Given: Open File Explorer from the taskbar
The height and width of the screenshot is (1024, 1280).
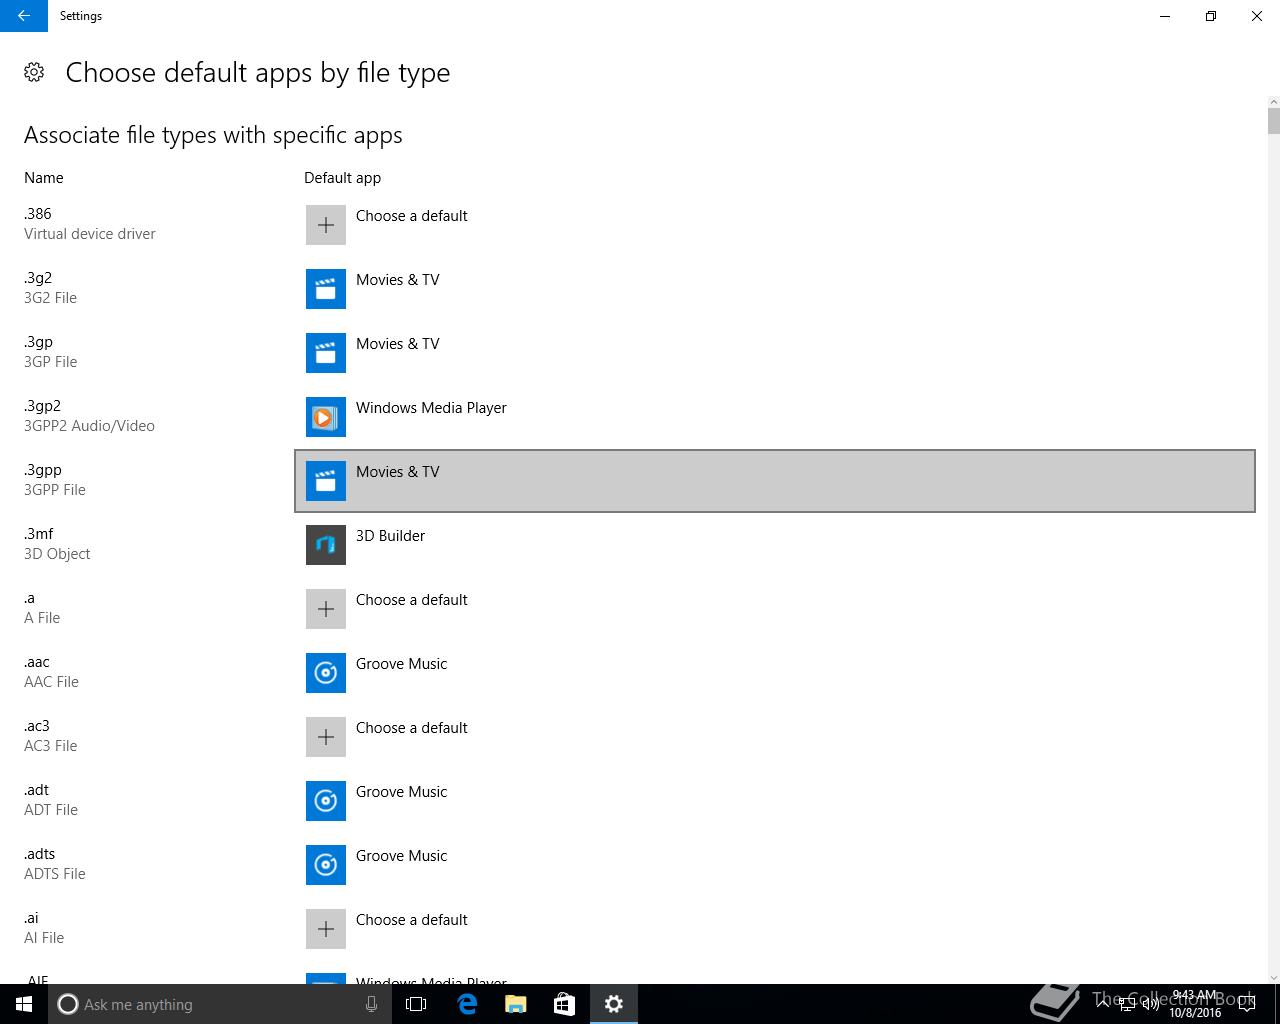Looking at the screenshot, I should [x=515, y=1004].
